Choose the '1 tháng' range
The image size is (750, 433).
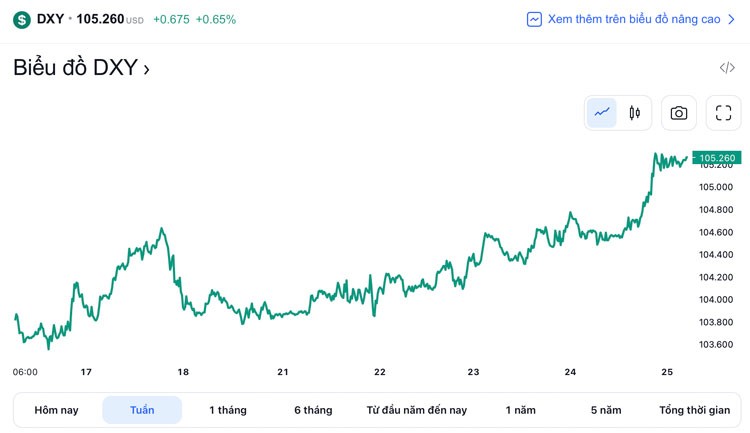coord(228,410)
